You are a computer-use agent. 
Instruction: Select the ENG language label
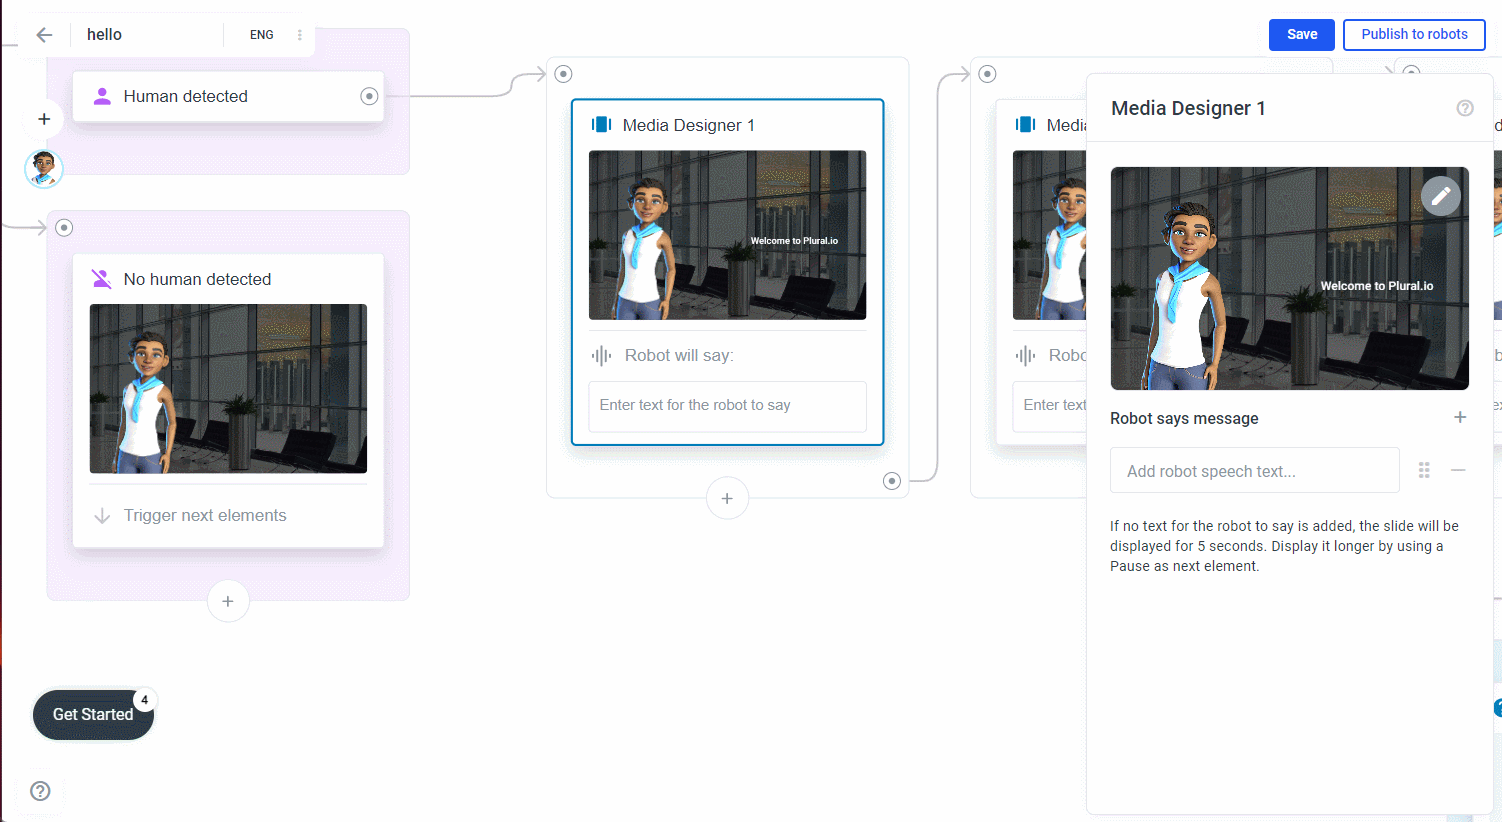262,35
